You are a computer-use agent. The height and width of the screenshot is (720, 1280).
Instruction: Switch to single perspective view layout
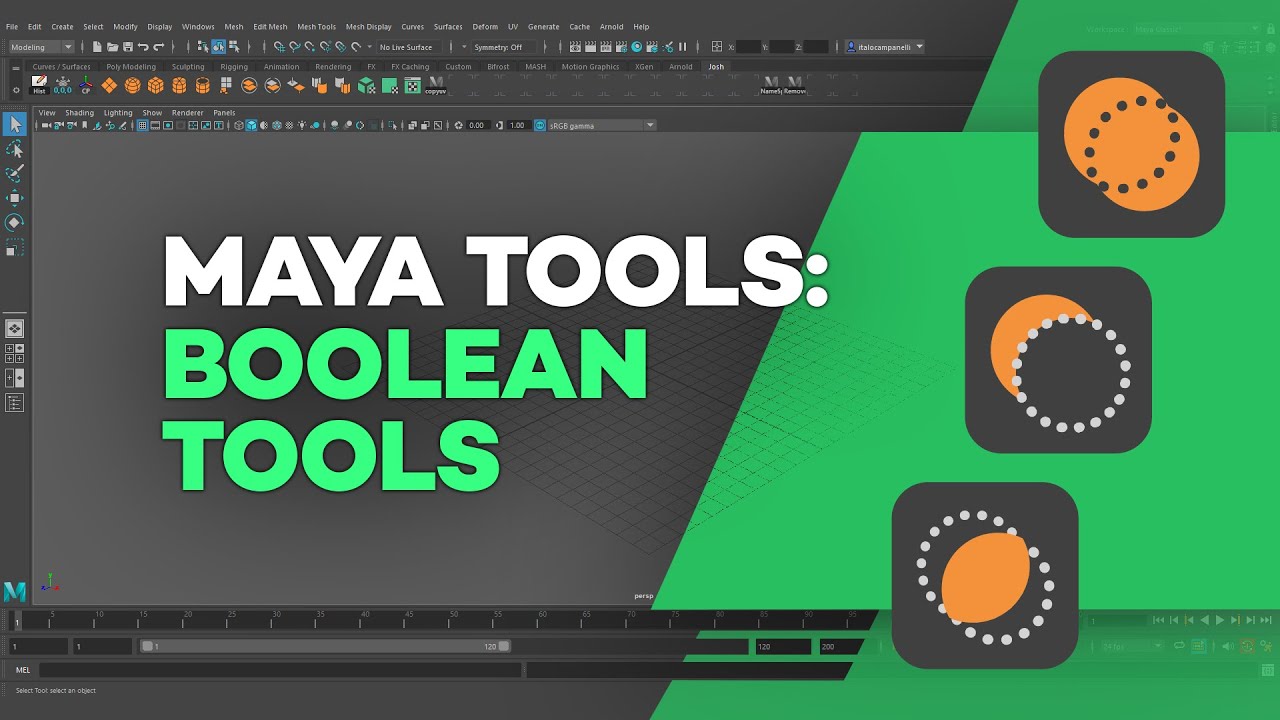pos(15,328)
